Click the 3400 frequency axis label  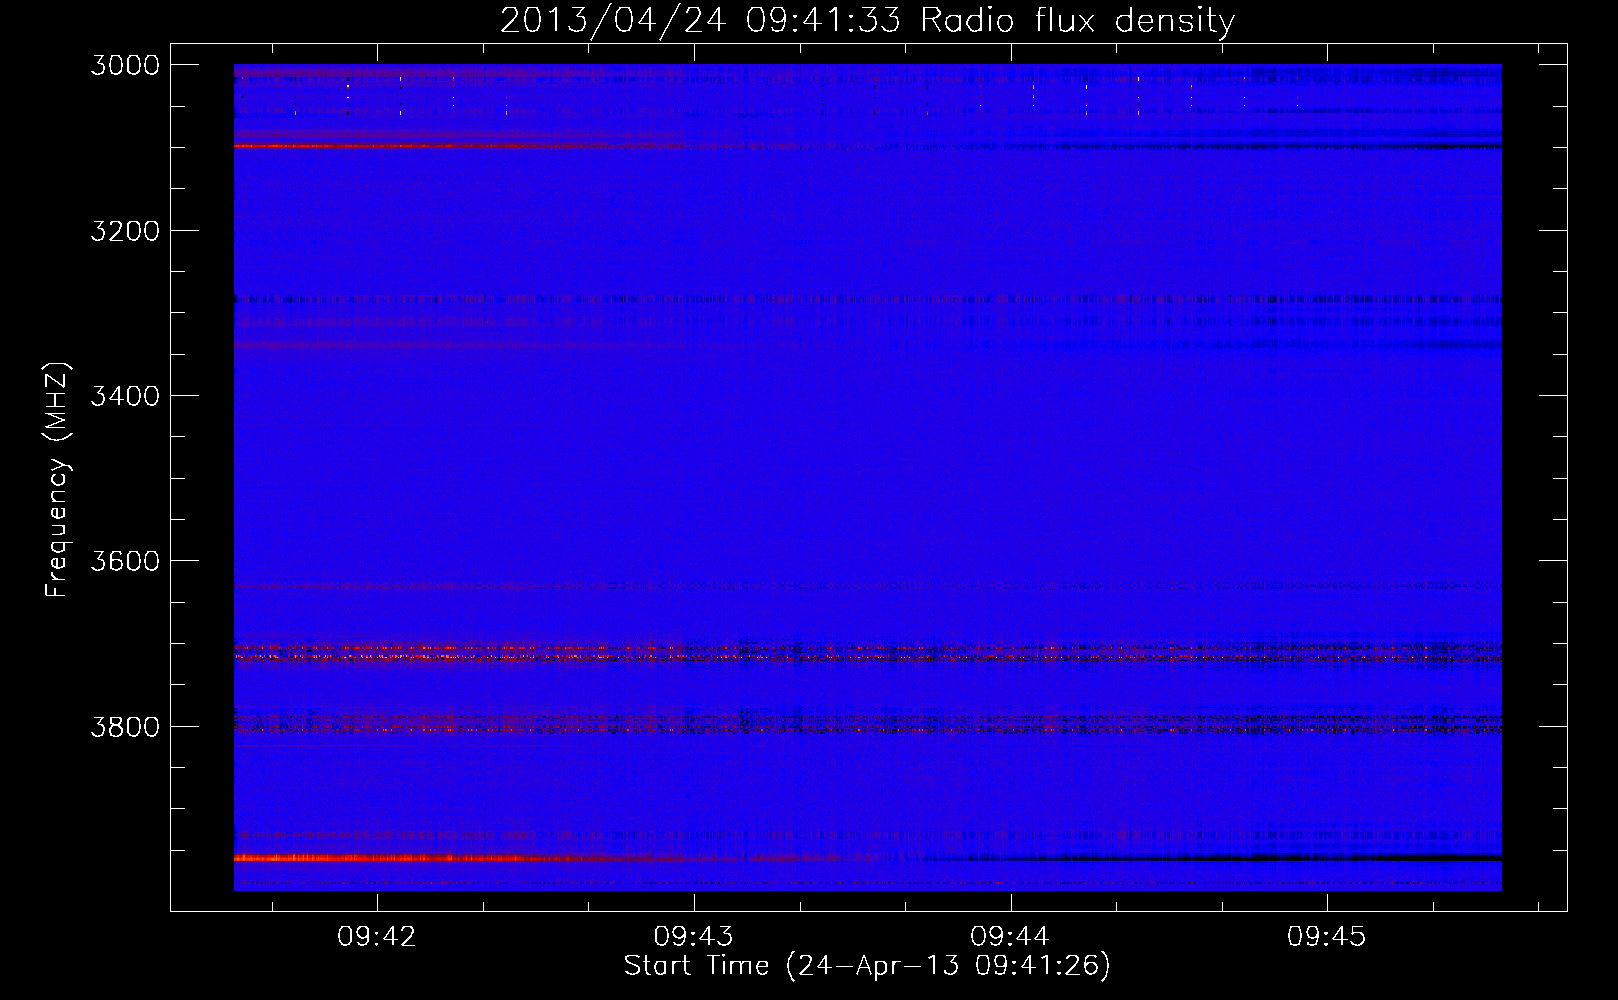[125, 396]
